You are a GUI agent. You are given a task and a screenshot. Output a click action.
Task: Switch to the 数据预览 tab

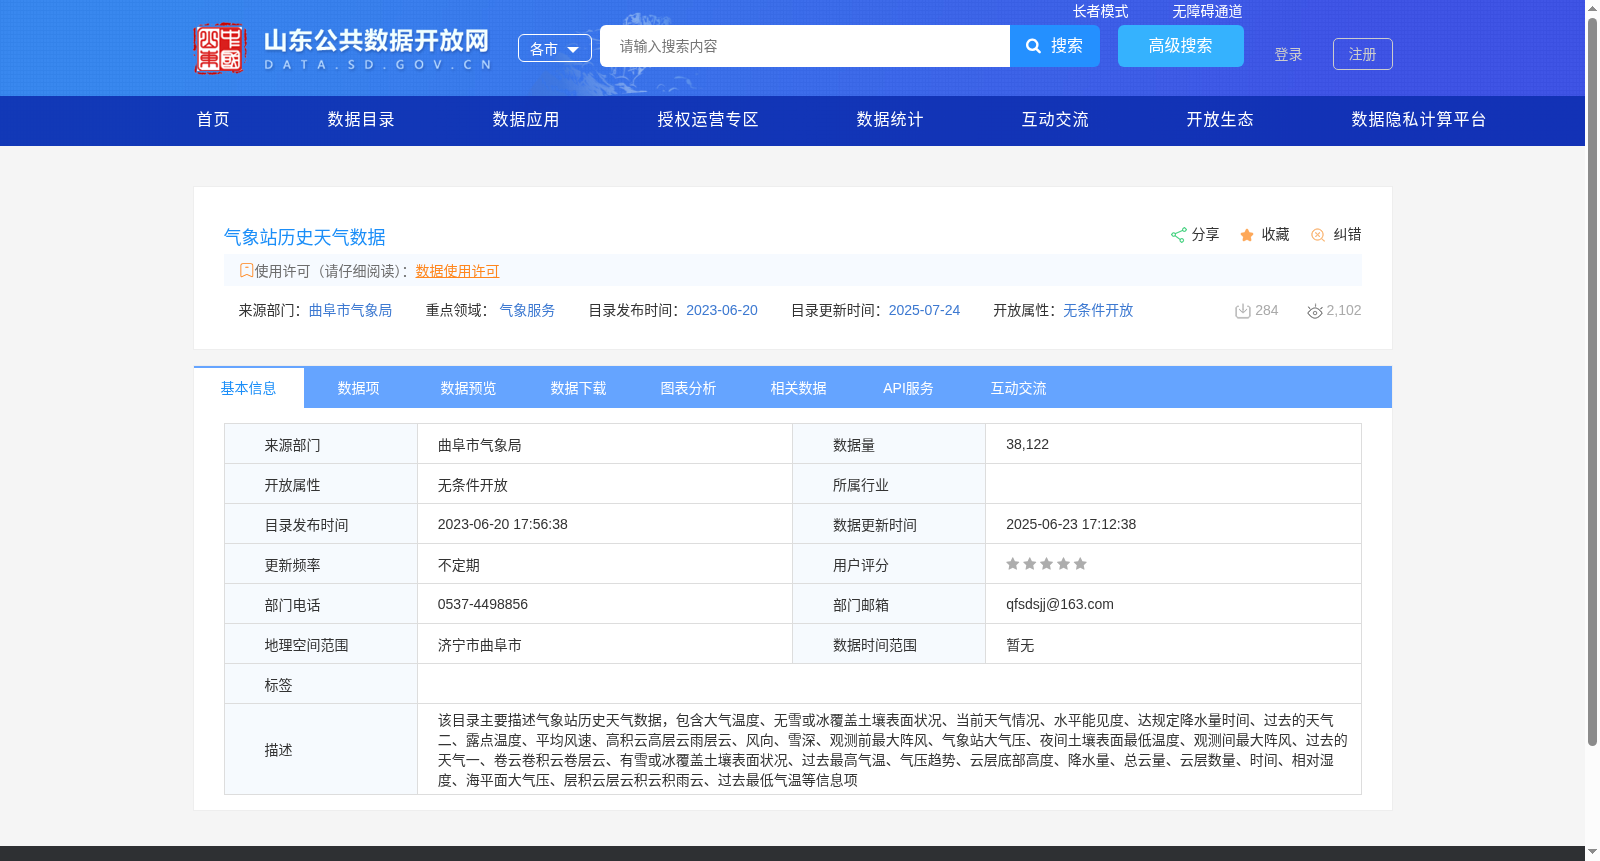pyautogui.click(x=469, y=388)
